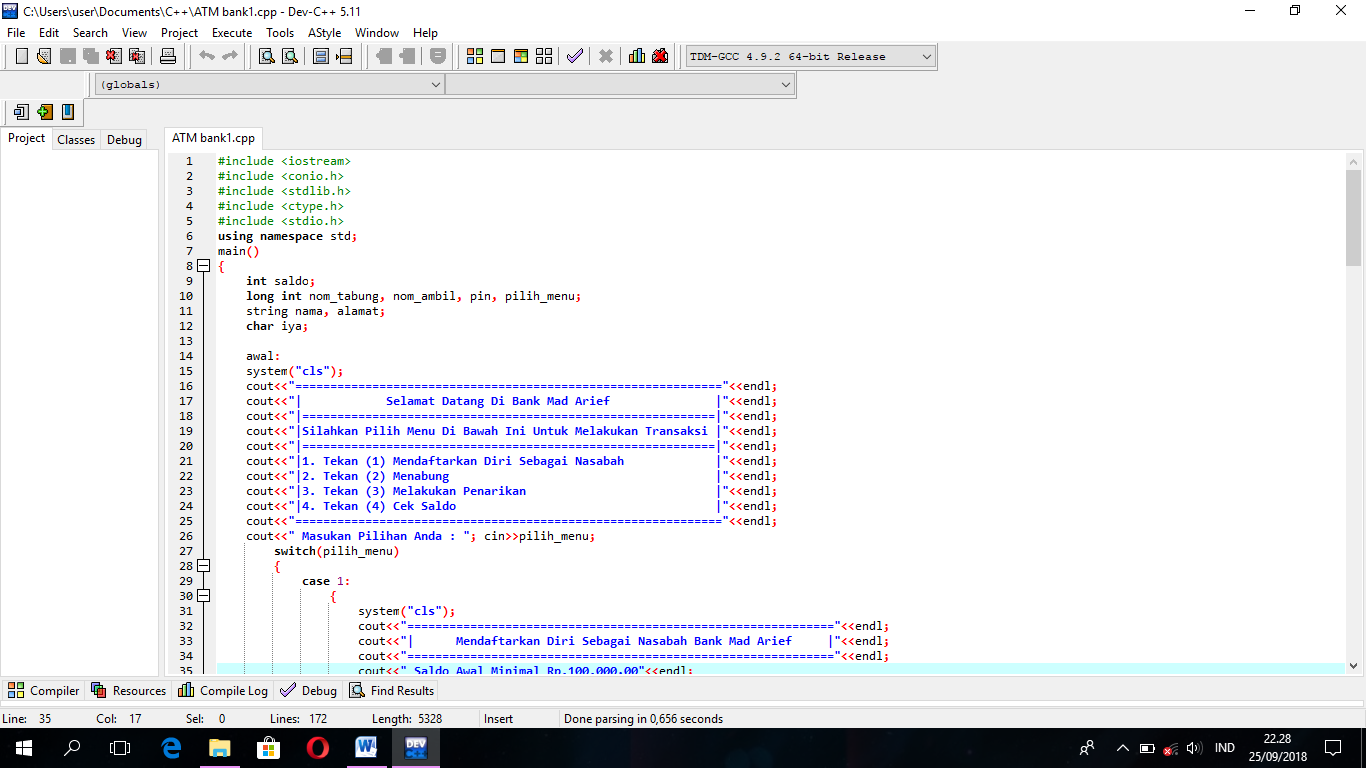Save the file using the Save icon

coord(66,56)
